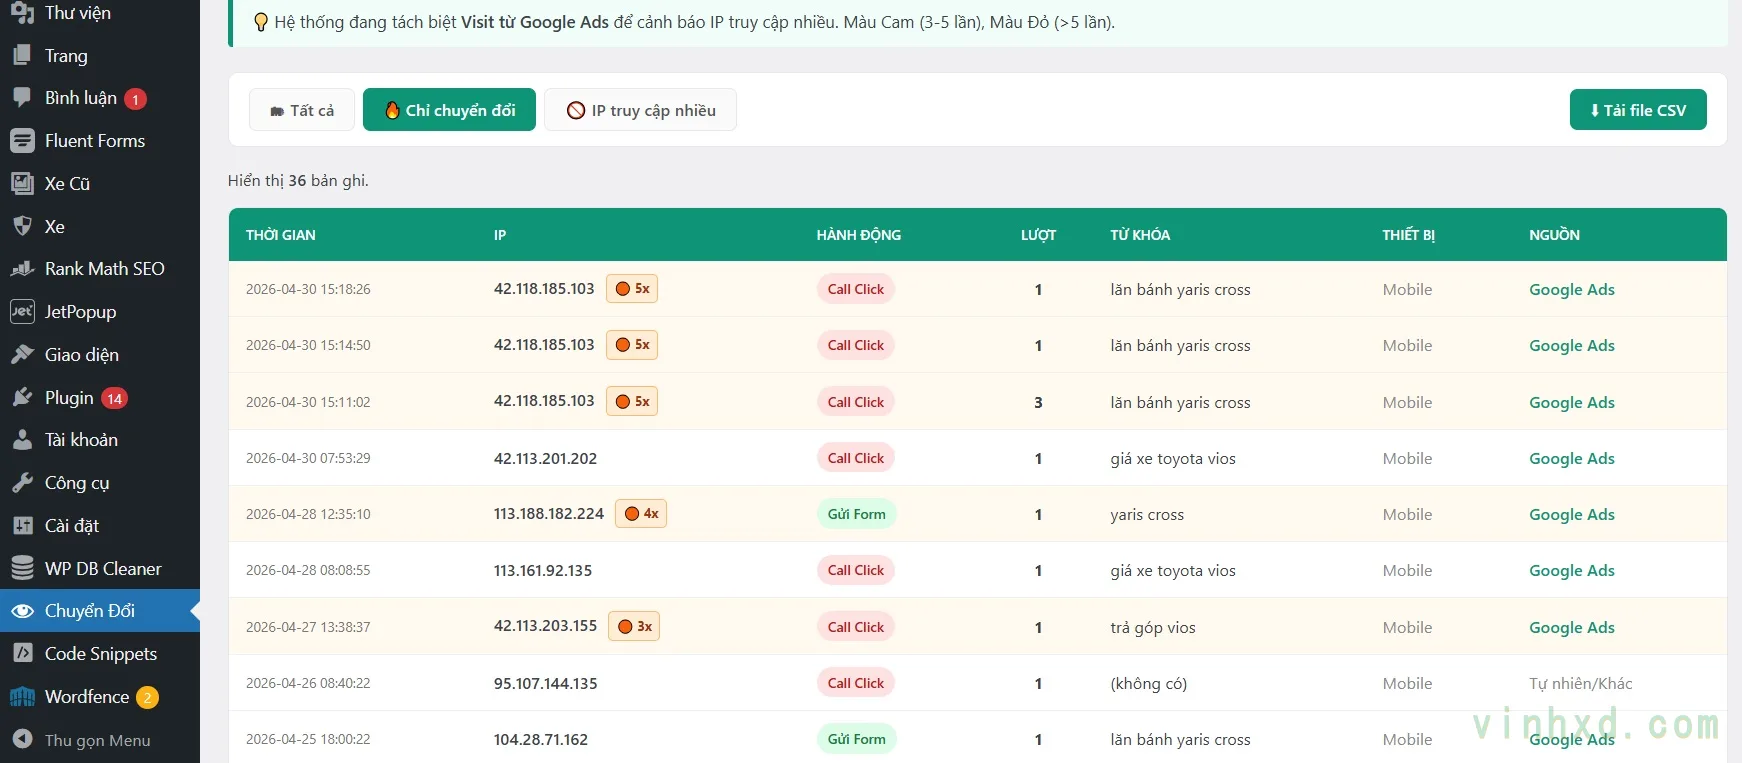Download data with Tải file CSV button
The width and height of the screenshot is (1742, 763).
pyautogui.click(x=1638, y=110)
